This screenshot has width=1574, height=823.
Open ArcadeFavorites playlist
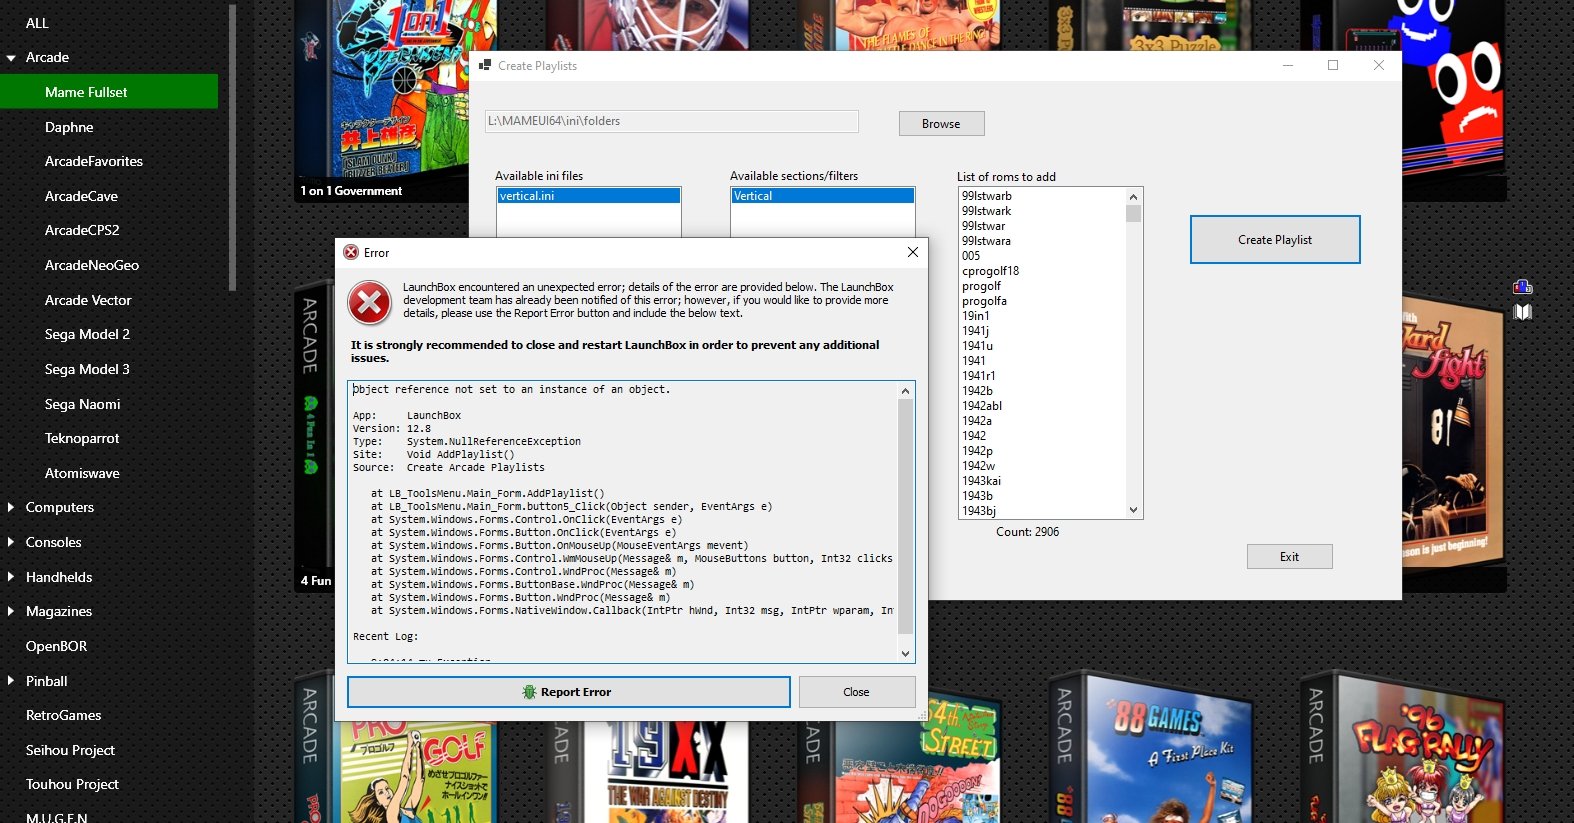pyautogui.click(x=94, y=161)
